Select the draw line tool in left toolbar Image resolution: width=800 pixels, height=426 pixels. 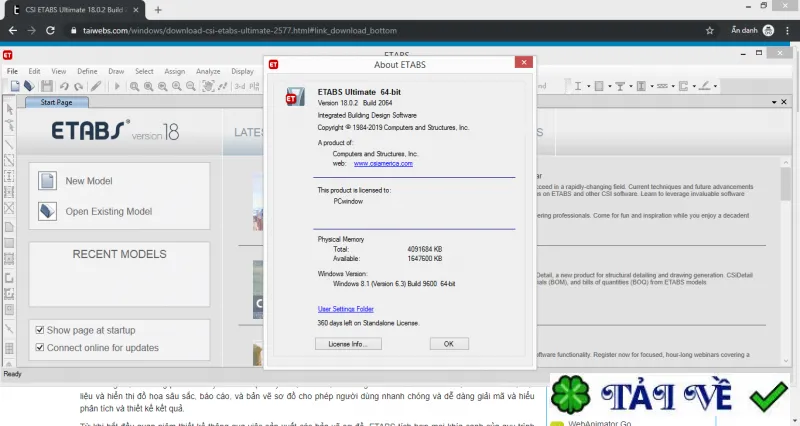[x=9, y=144]
